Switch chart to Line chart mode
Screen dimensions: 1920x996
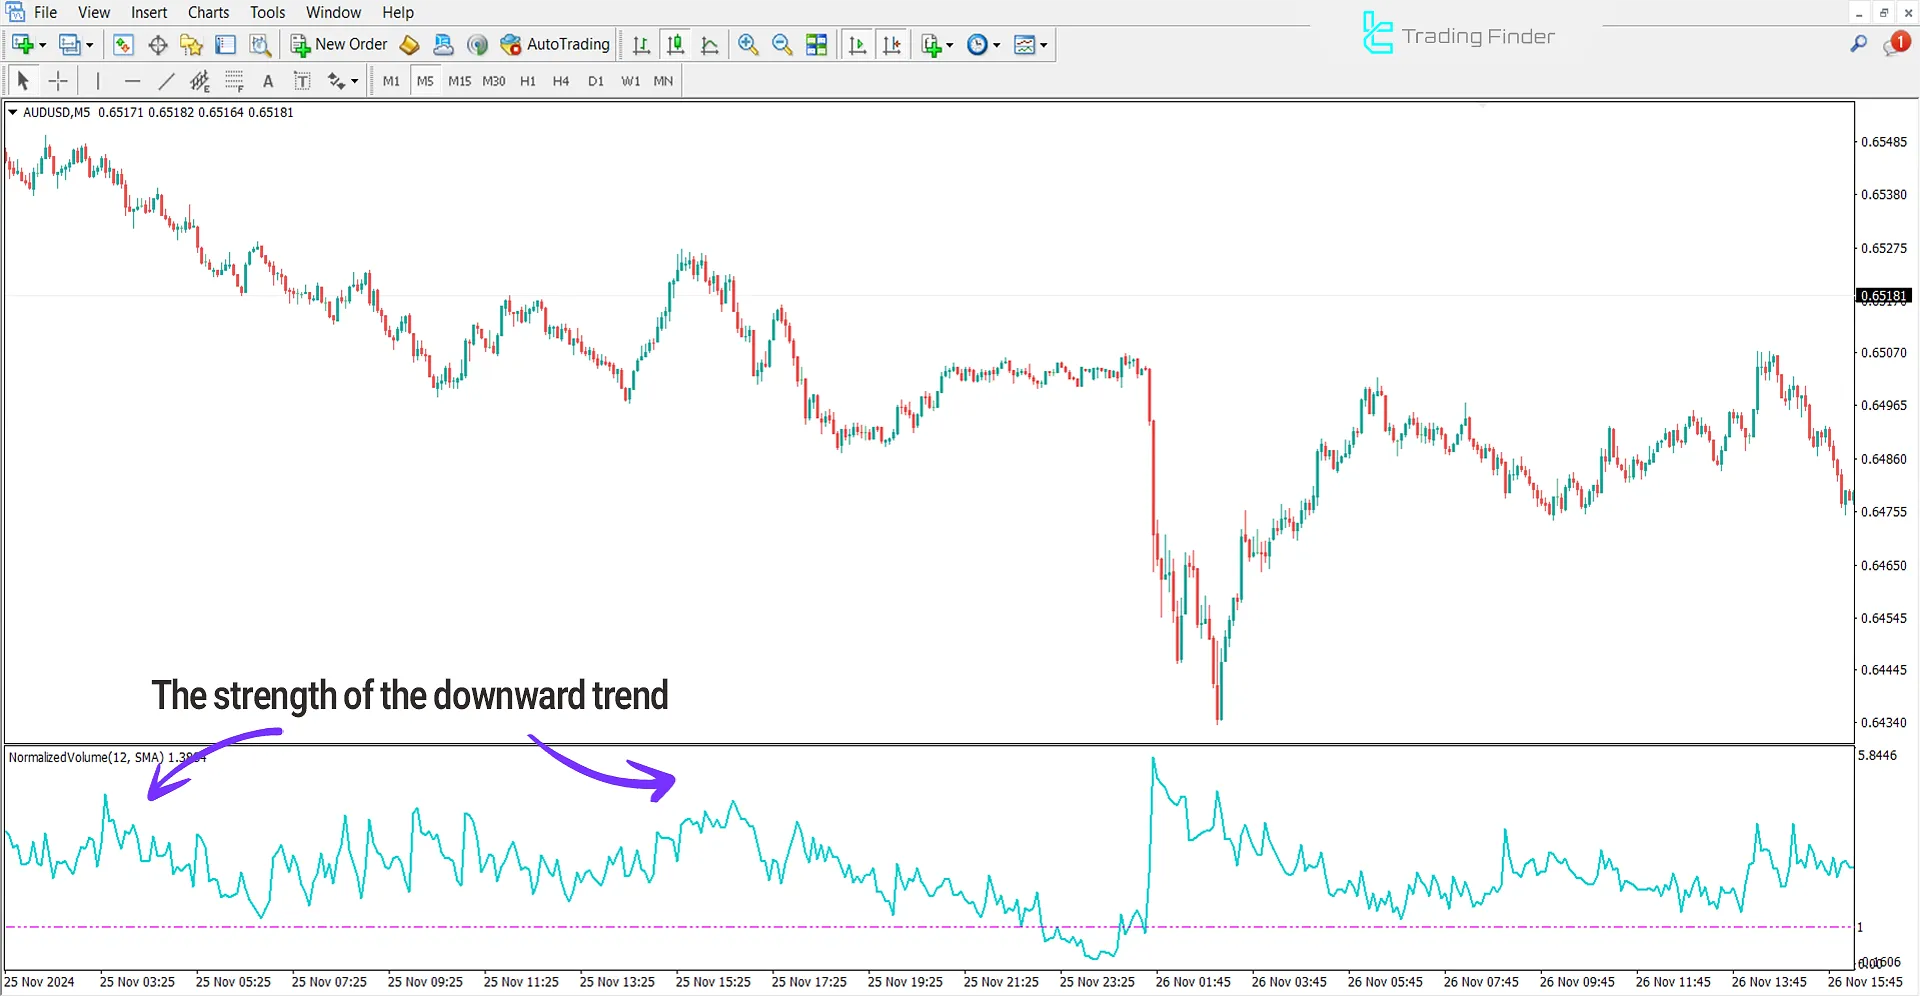tap(710, 44)
